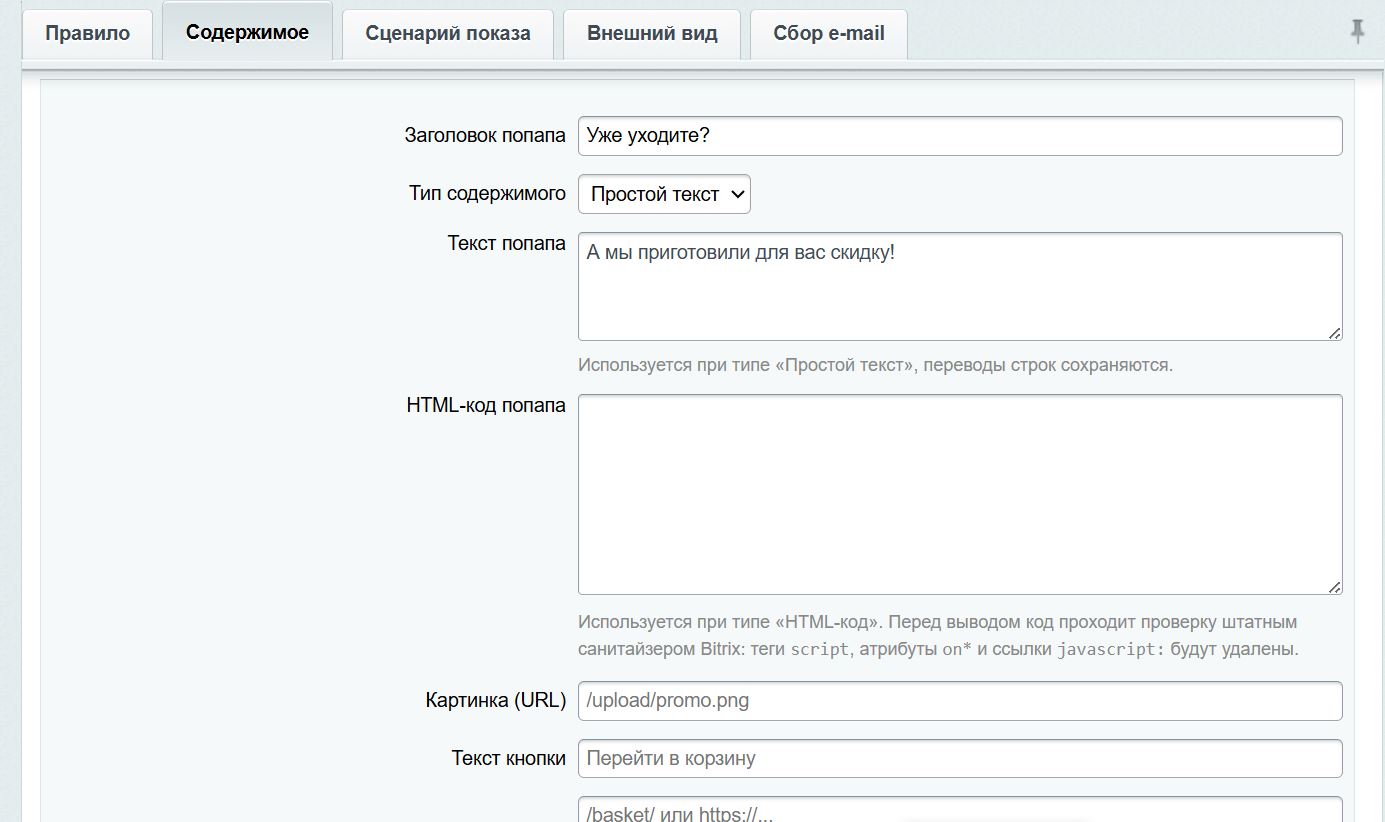This screenshot has height=822, width=1385.
Task: Open the Содержимое tab
Action: [x=247, y=32]
